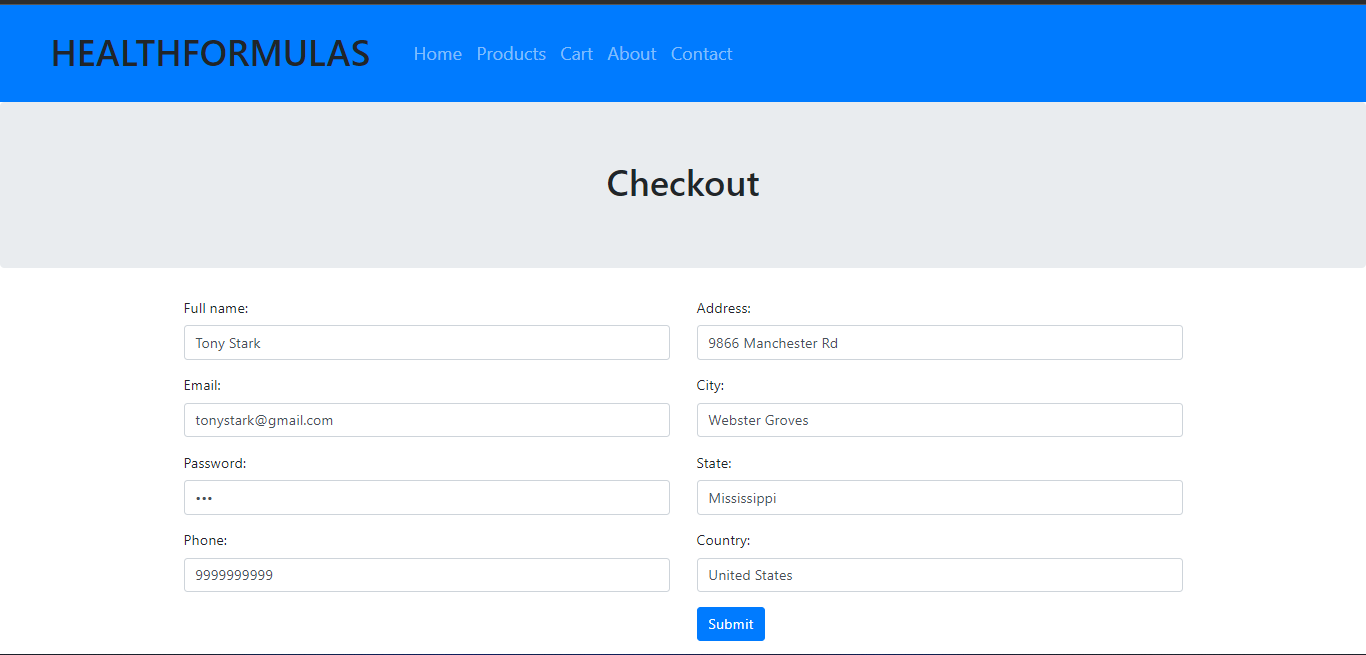Click the Checkout page heading
This screenshot has height=655, width=1366.
tap(682, 183)
